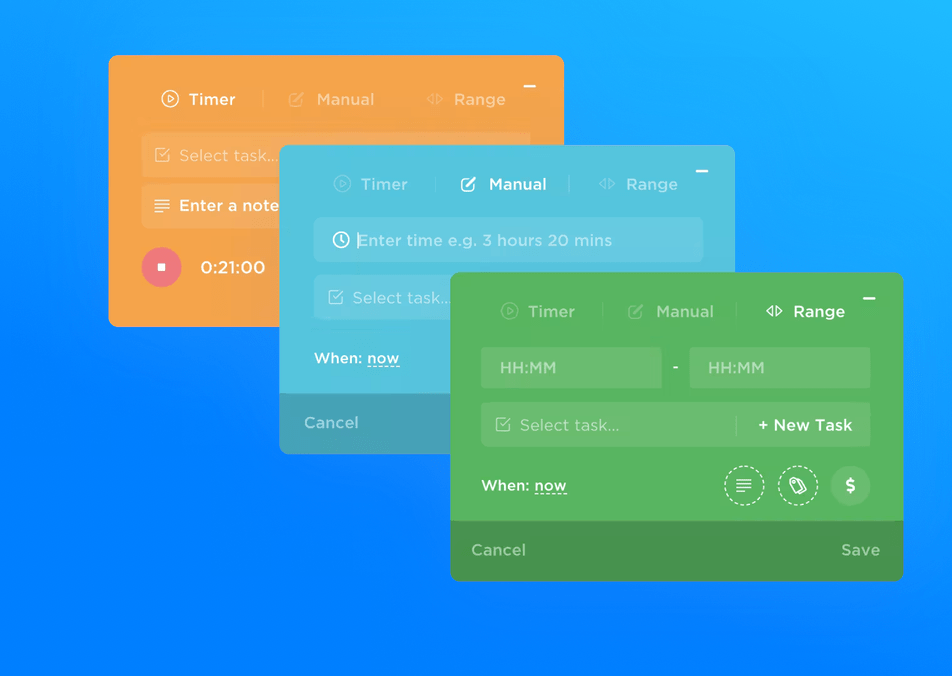This screenshot has width=952, height=676.
Task: Select Range tab in green panel
Action: (x=805, y=312)
